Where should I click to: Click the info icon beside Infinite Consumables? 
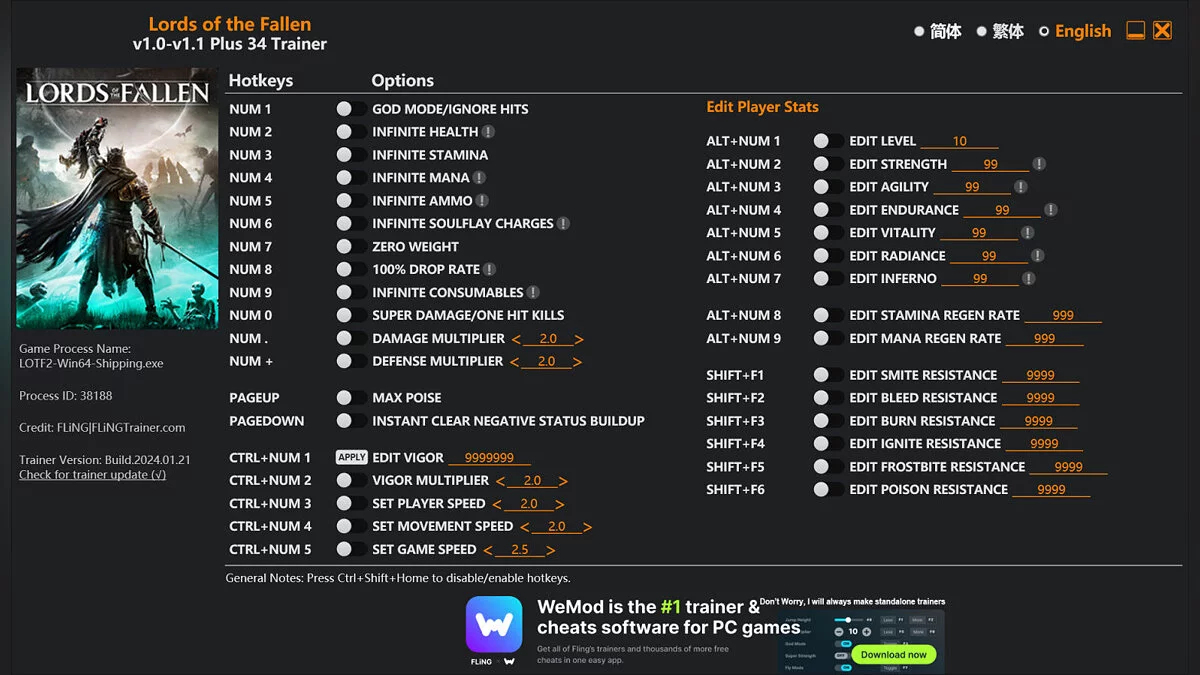point(533,293)
